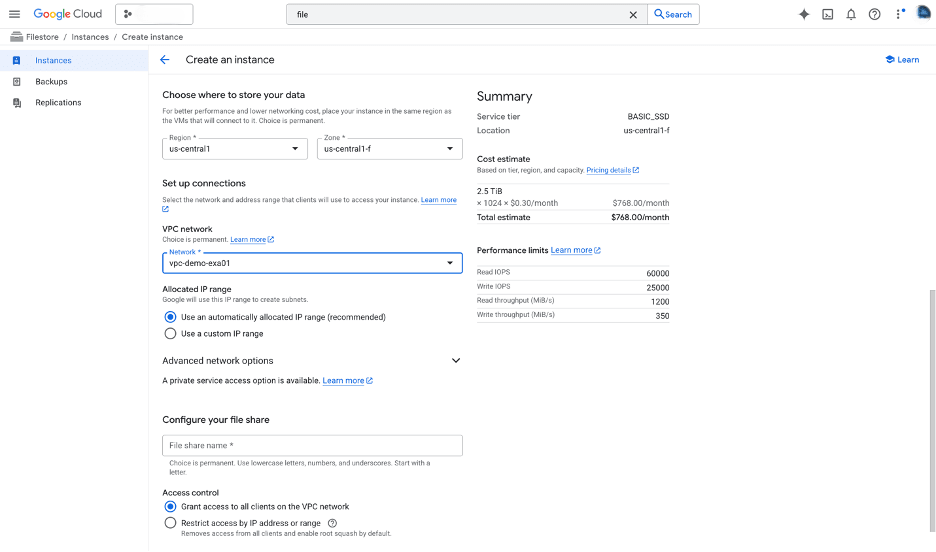The width and height of the screenshot is (936, 552).
Task: Click the Read throughput value 1200
Action: (660, 302)
